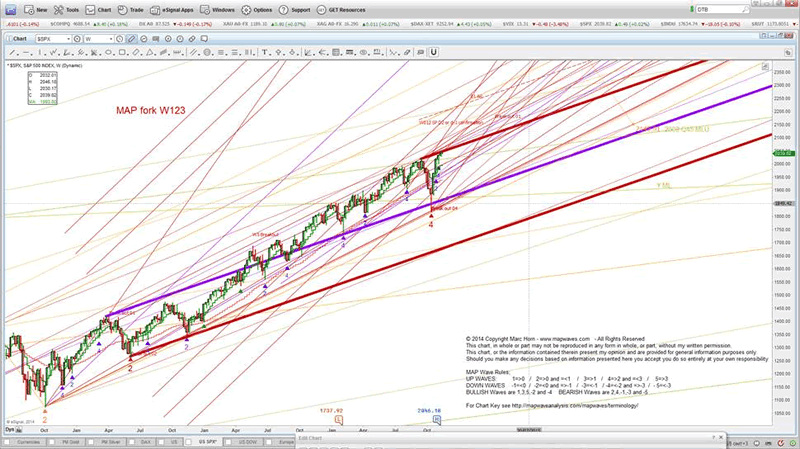Select the up arrow marker tool
The height and width of the screenshot is (449, 800).
(x=278, y=52)
